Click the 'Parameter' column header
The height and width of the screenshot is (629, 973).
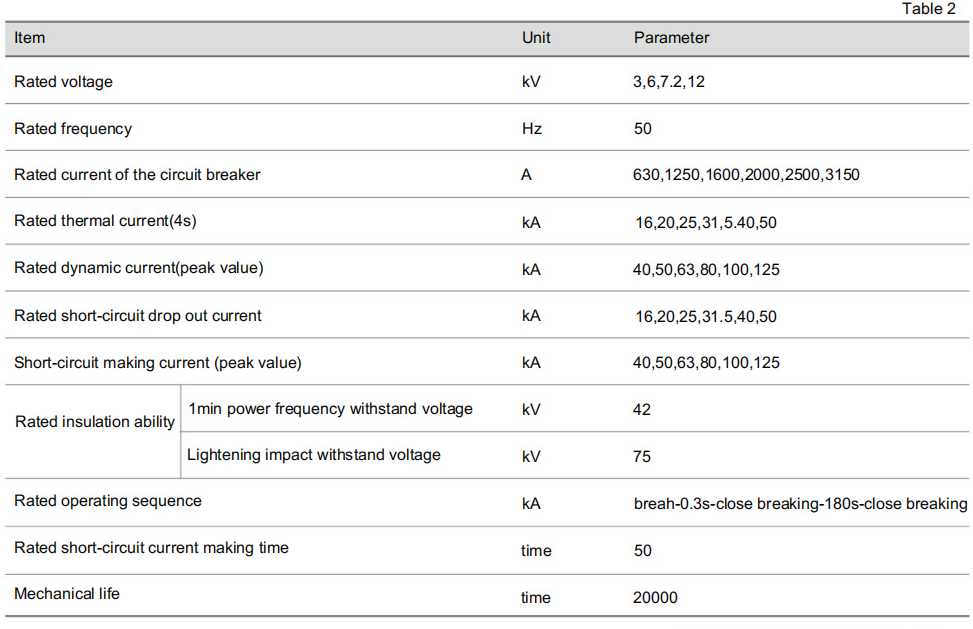point(671,38)
